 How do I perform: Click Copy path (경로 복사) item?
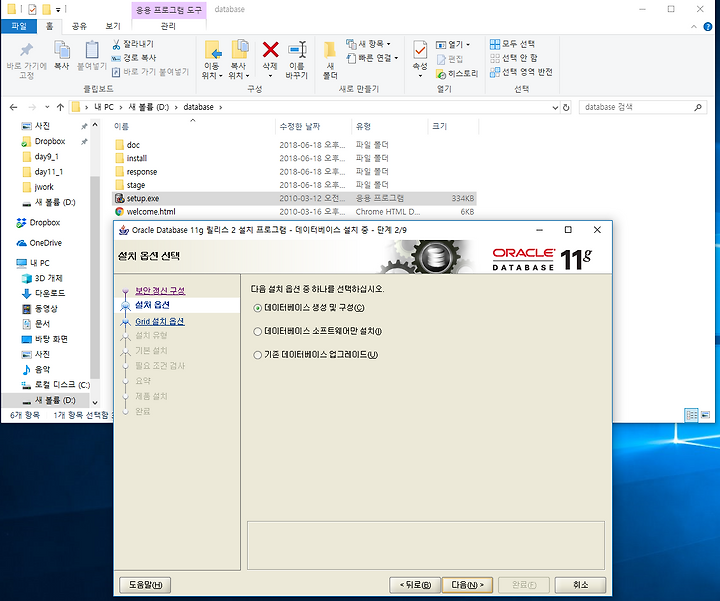tap(134, 58)
